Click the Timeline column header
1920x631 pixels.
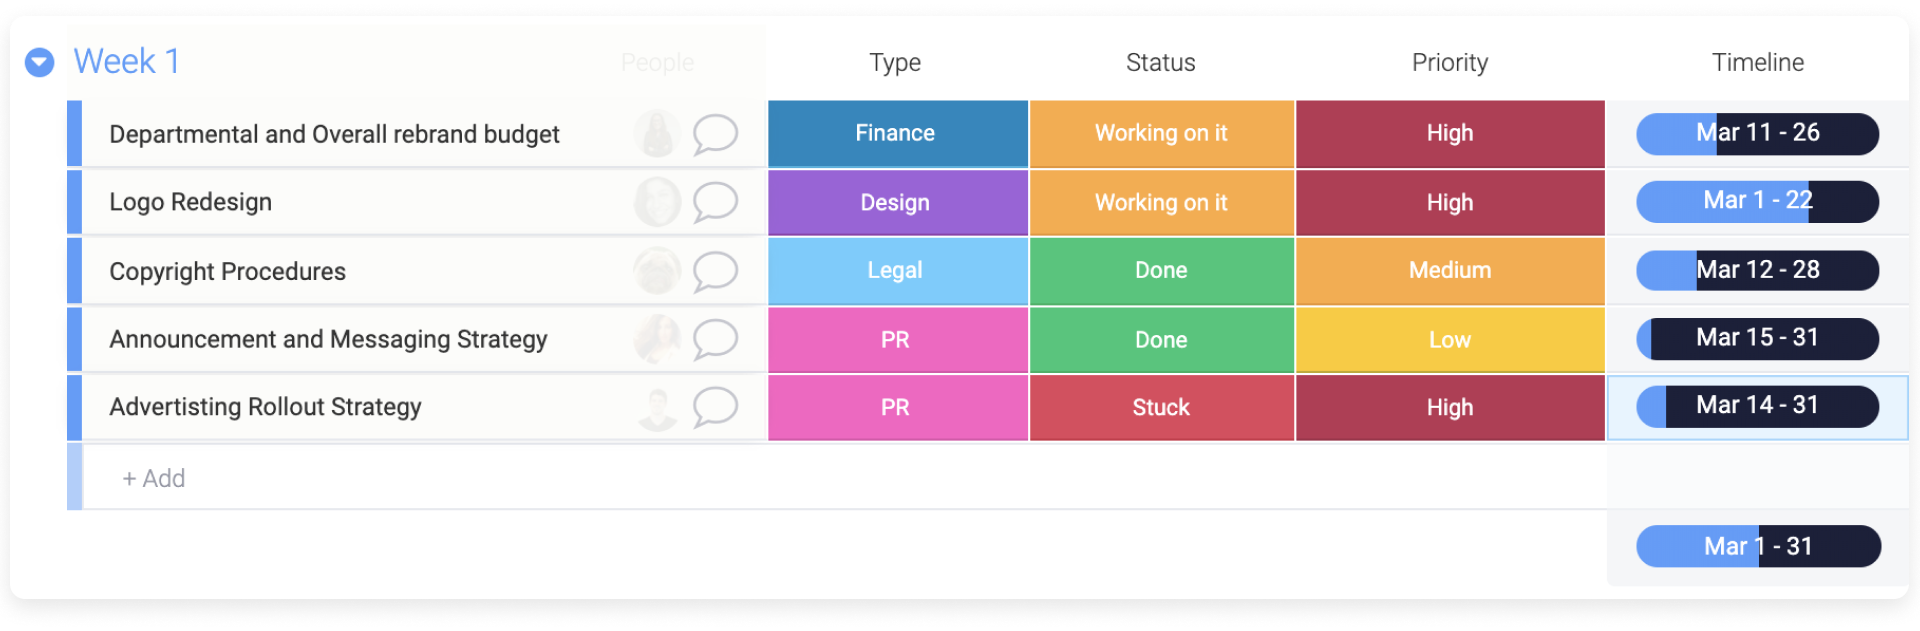[x=1758, y=62]
